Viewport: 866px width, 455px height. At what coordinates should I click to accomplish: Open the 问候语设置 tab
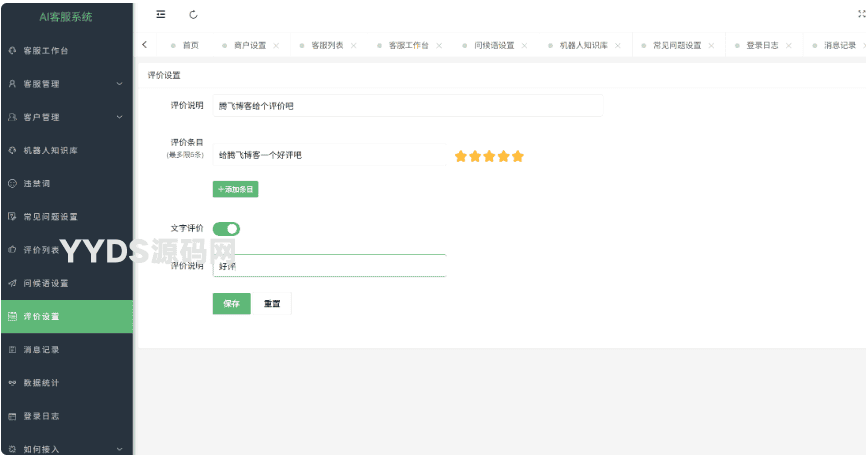(494, 45)
